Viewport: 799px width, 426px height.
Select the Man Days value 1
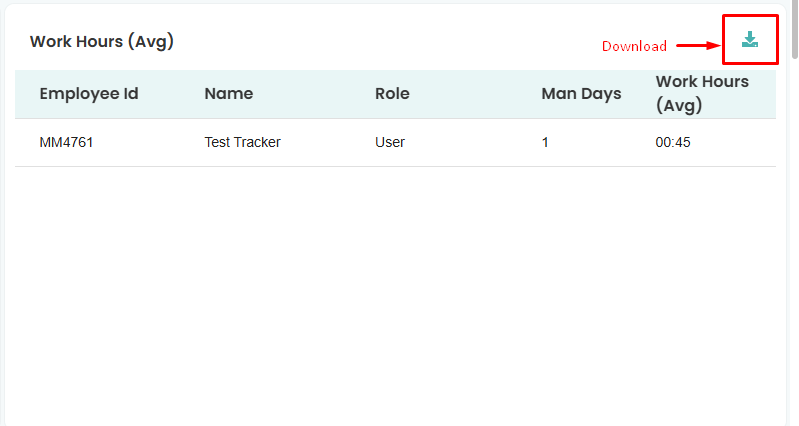pos(545,142)
